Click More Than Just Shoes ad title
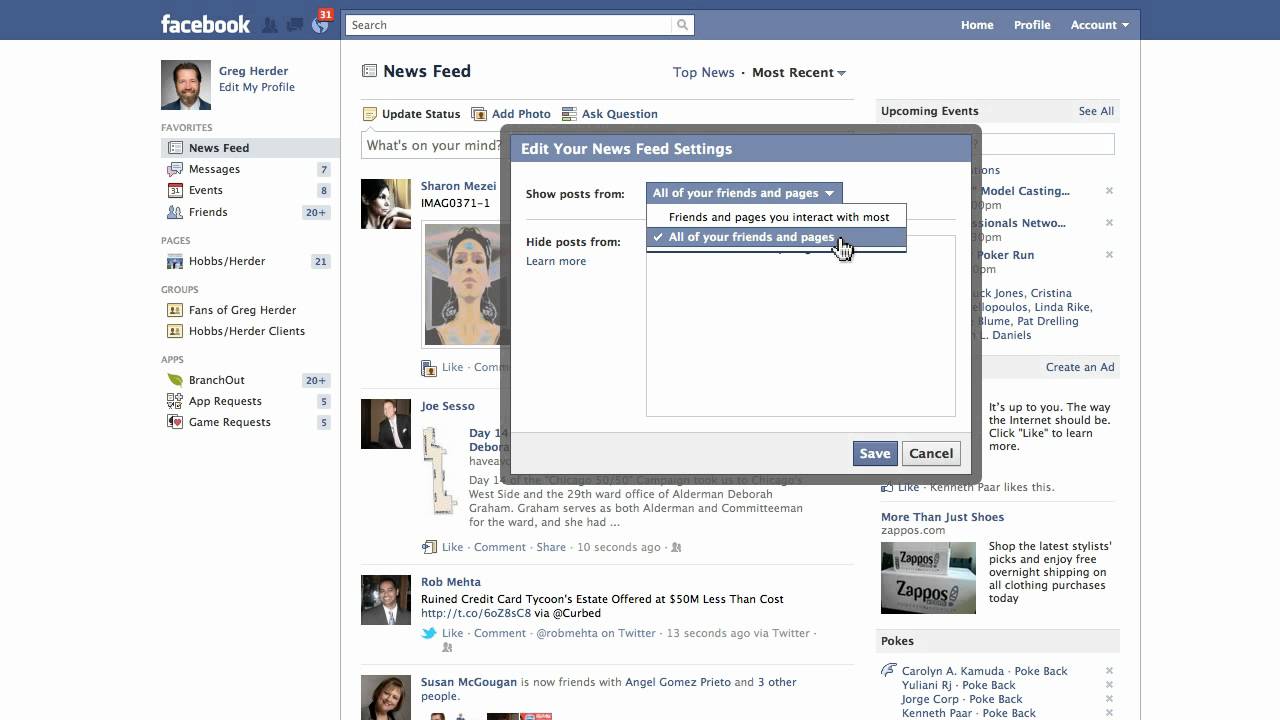Screen dimensions: 1280x720 tap(942, 517)
